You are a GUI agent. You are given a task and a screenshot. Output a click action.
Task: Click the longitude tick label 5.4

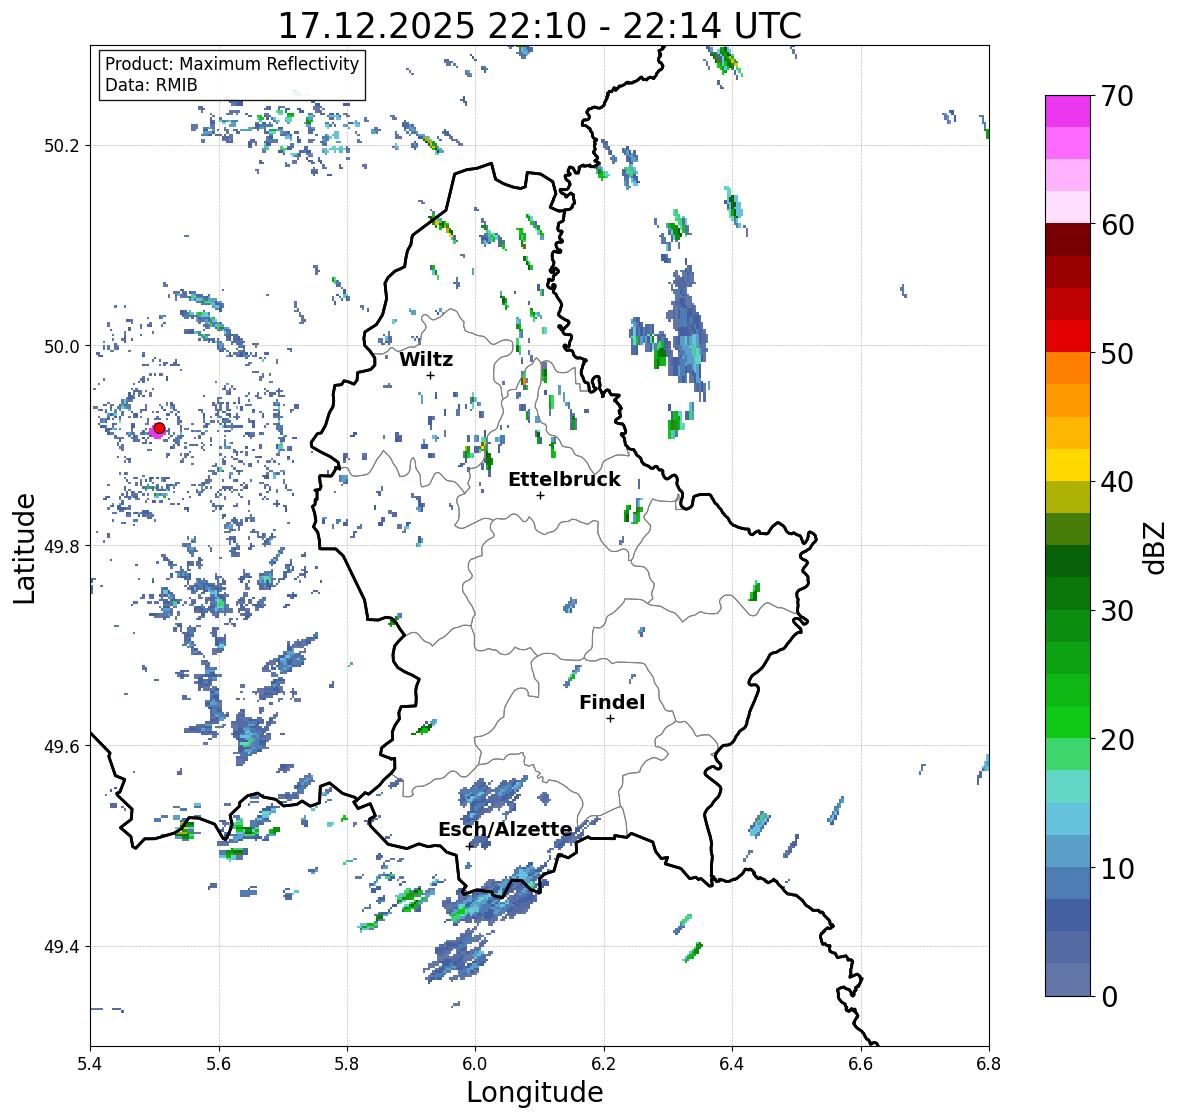coord(90,1063)
